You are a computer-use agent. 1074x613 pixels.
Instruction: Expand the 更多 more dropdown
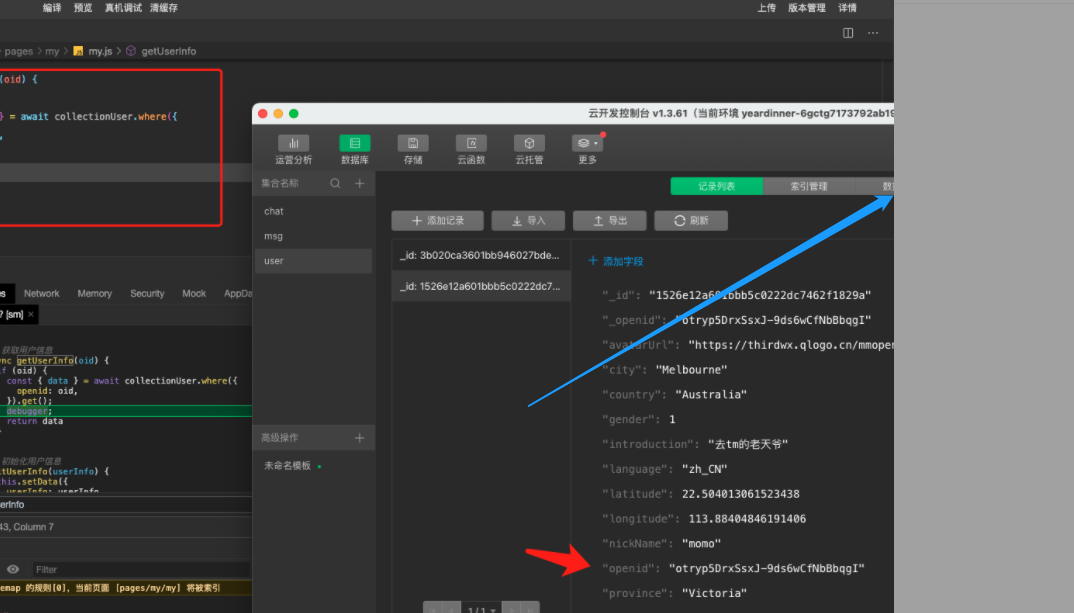(587, 149)
